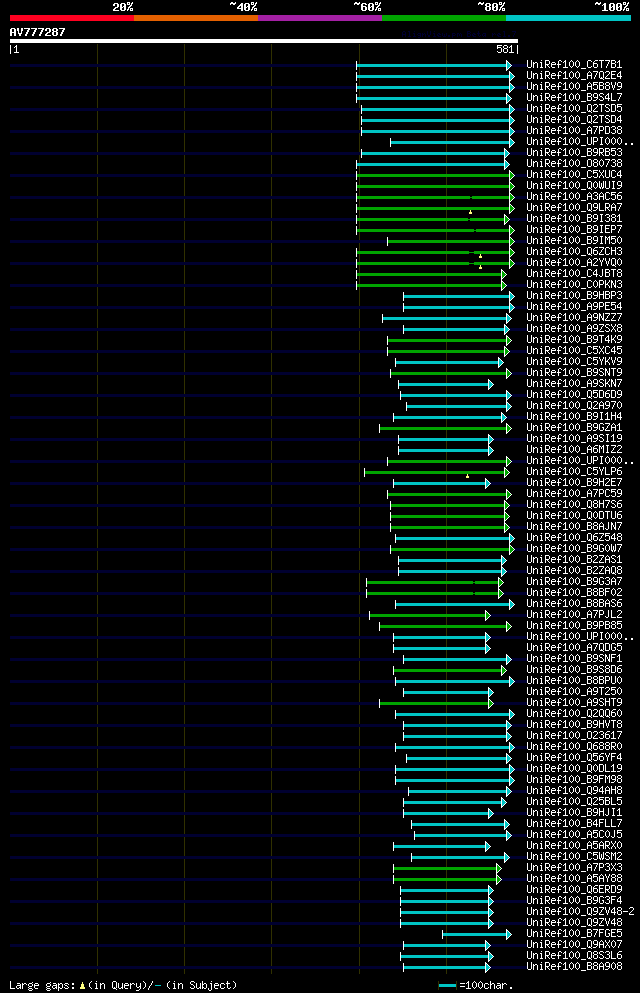Open hit UniRef100_A7Q2E4
Image resolution: width=640 pixels, height=993 pixels.
pyautogui.click(x=574, y=75)
